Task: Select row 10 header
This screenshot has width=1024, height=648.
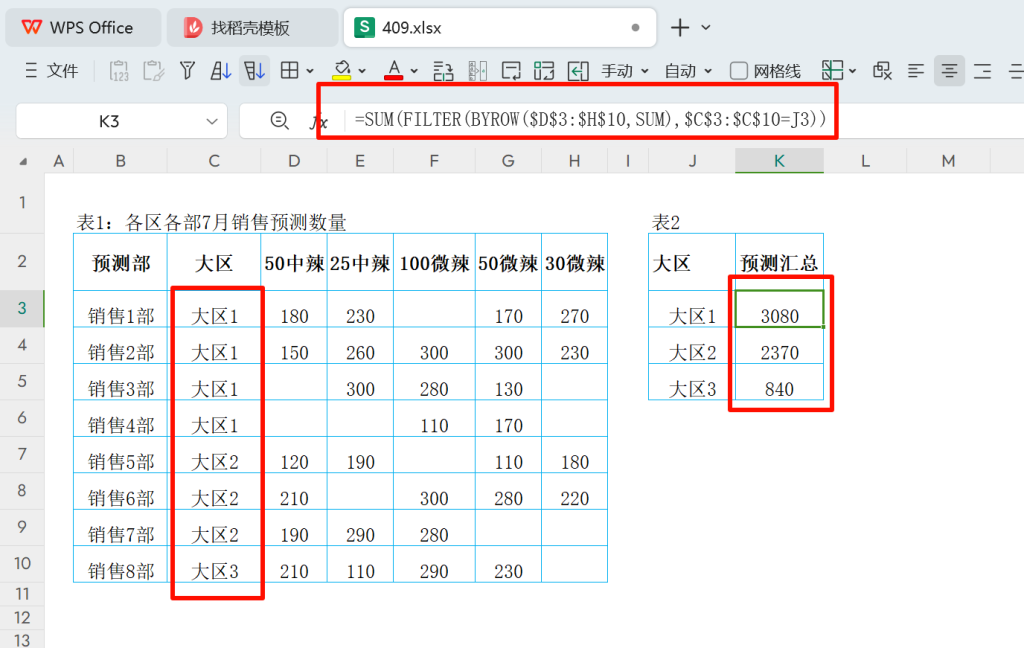Action: 22,564
